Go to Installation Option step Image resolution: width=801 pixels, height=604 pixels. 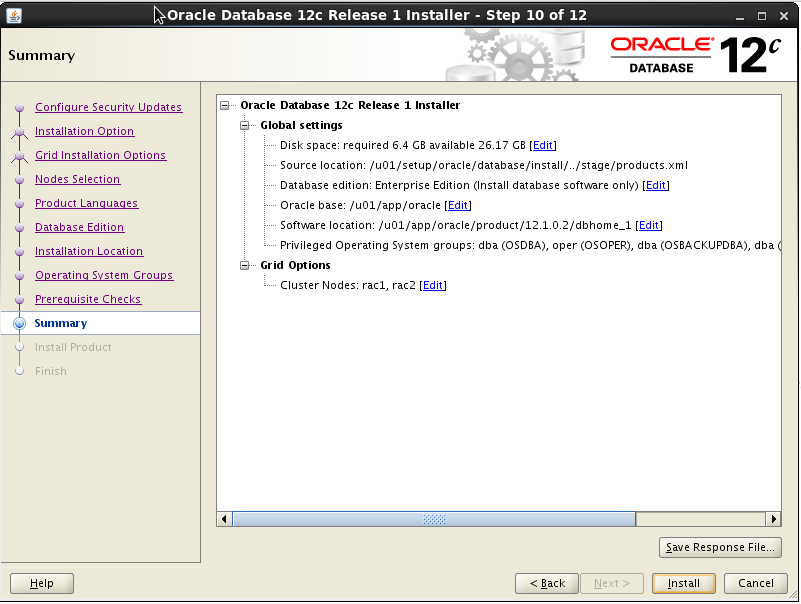click(x=84, y=131)
